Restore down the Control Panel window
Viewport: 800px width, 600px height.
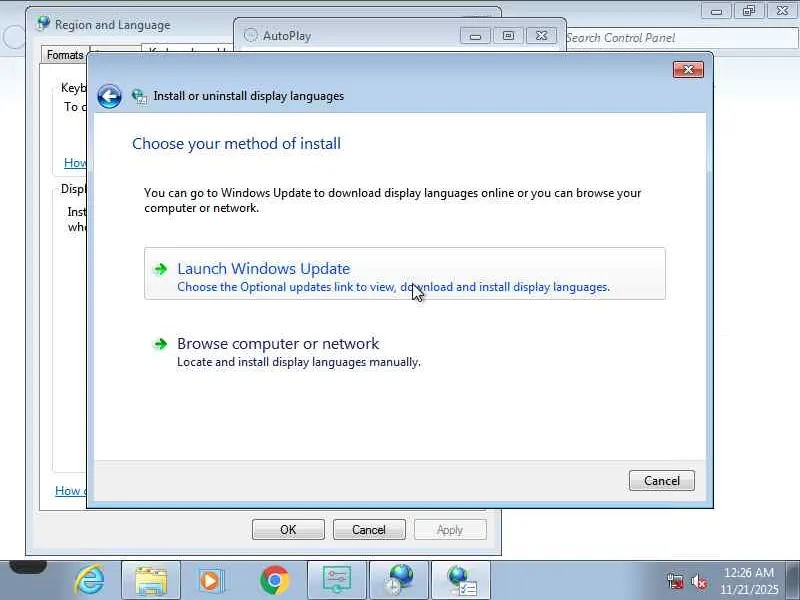point(748,11)
